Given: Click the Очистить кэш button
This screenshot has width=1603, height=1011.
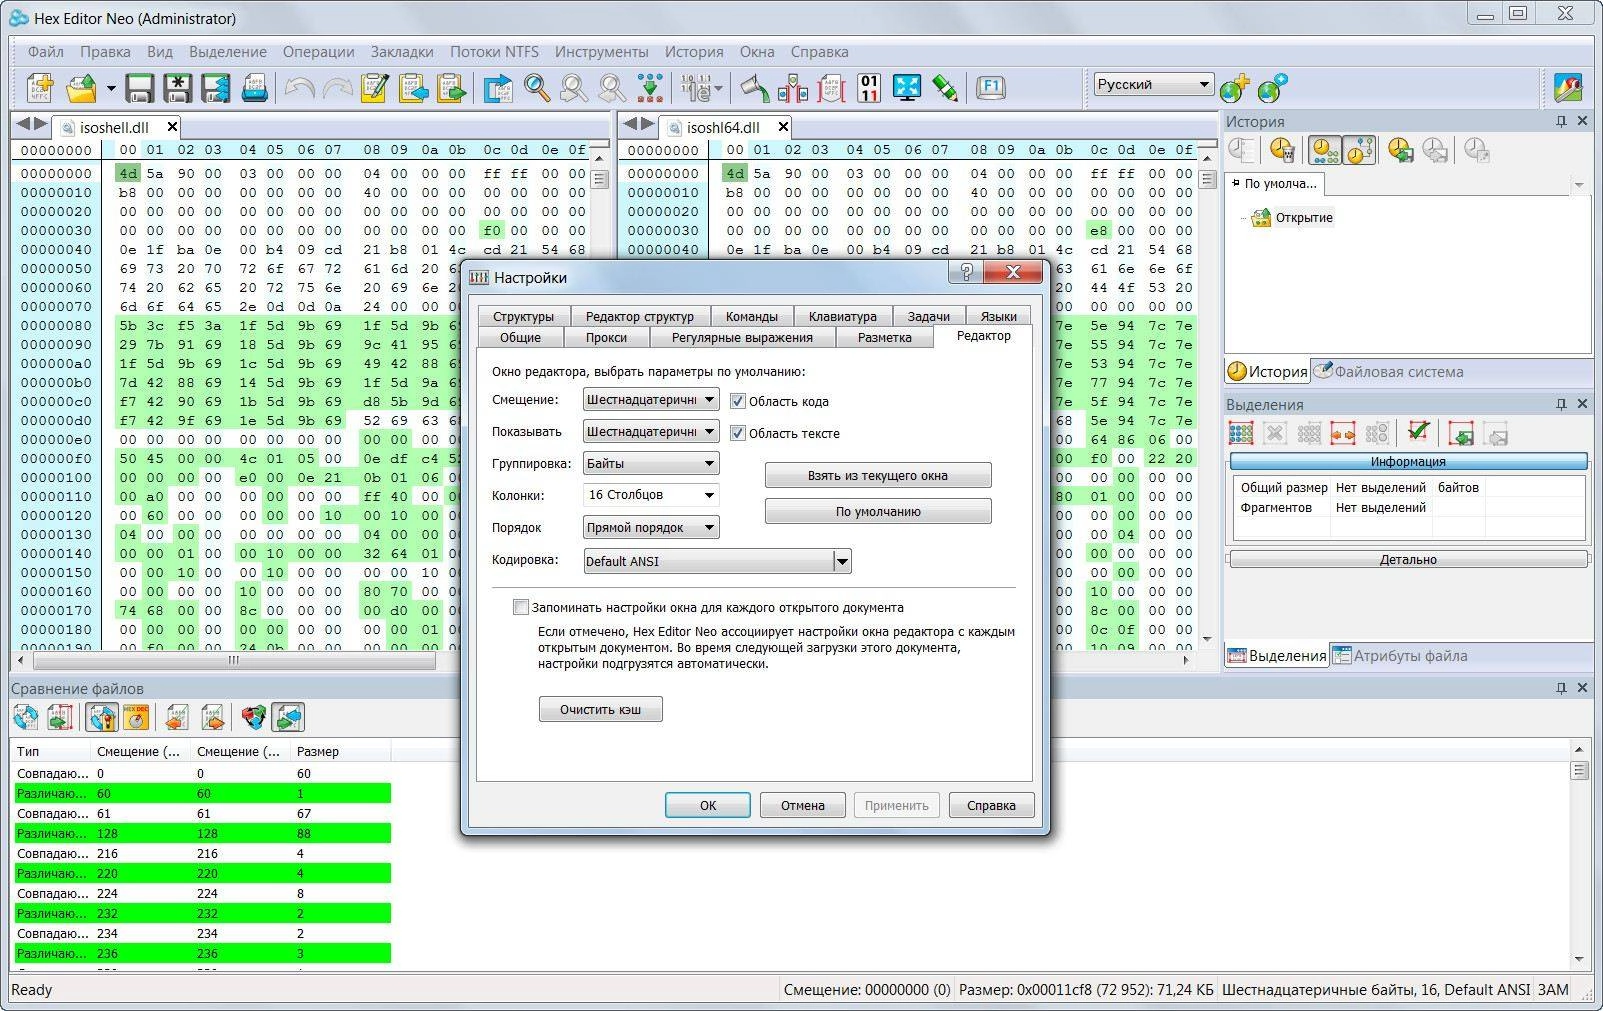Looking at the screenshot, I should click(600, 709).
